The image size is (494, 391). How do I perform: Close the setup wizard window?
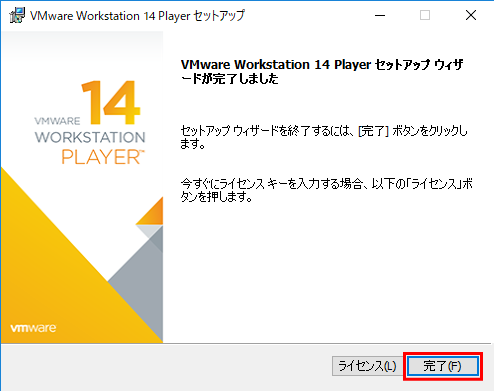coord(471,15)
